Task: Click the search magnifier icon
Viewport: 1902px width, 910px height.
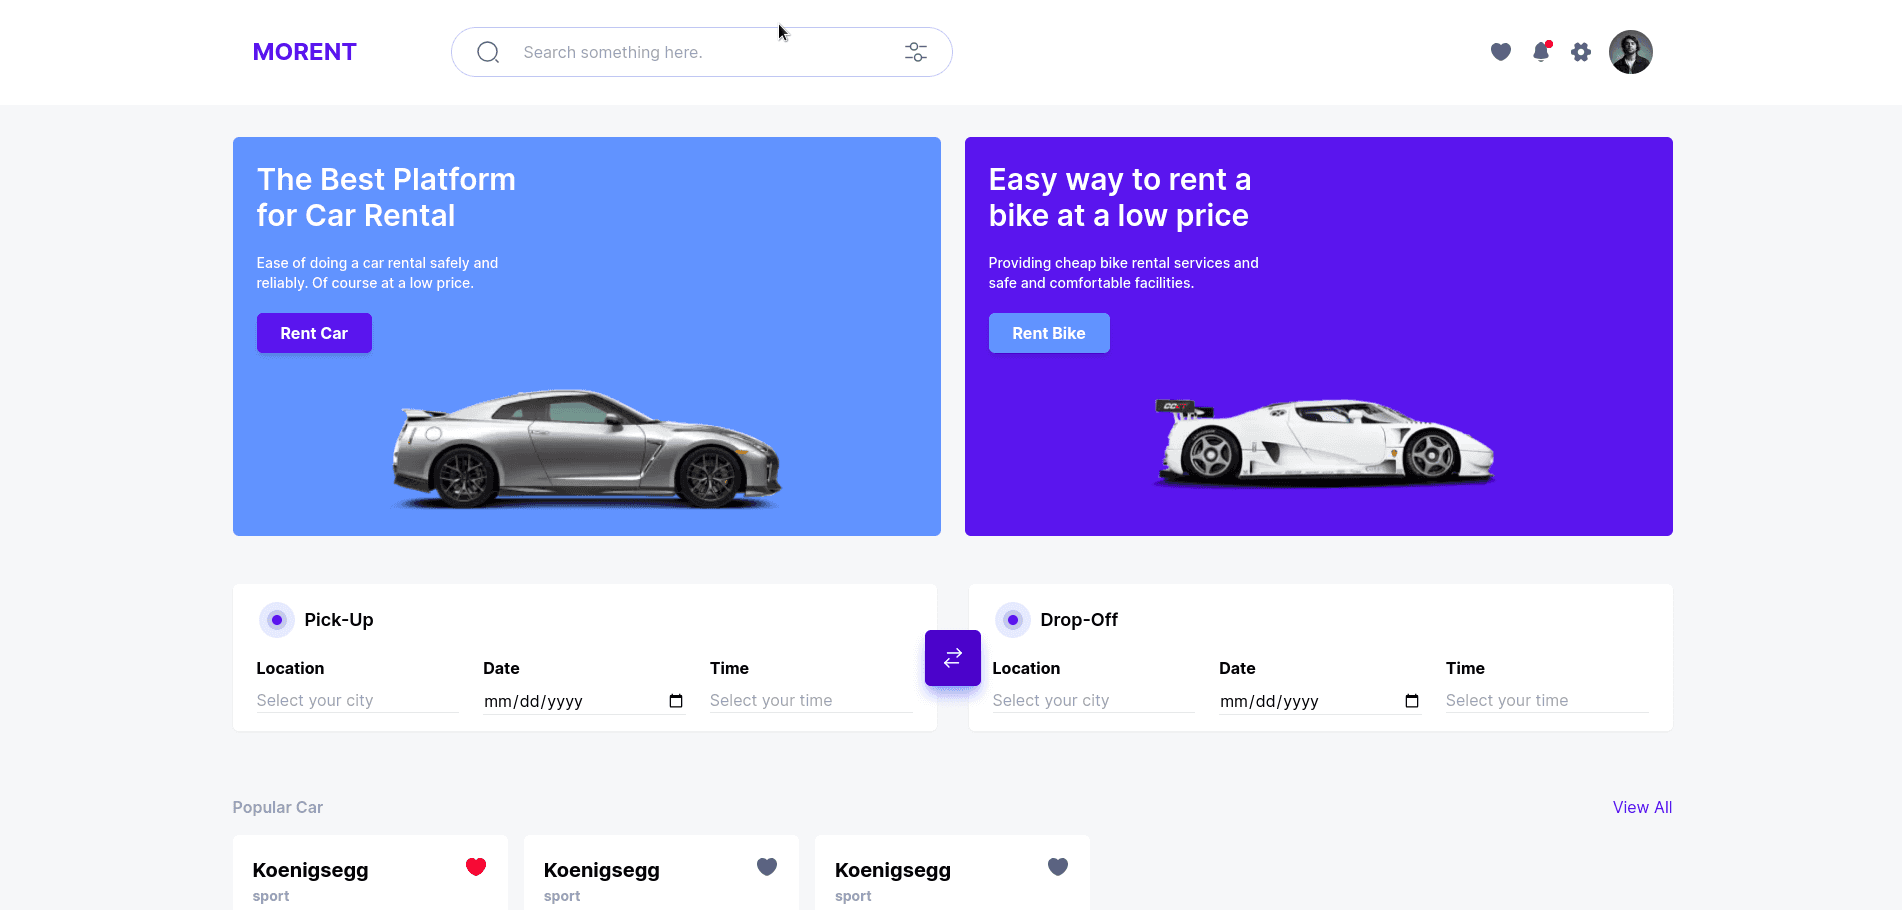Action: (488, 52)
